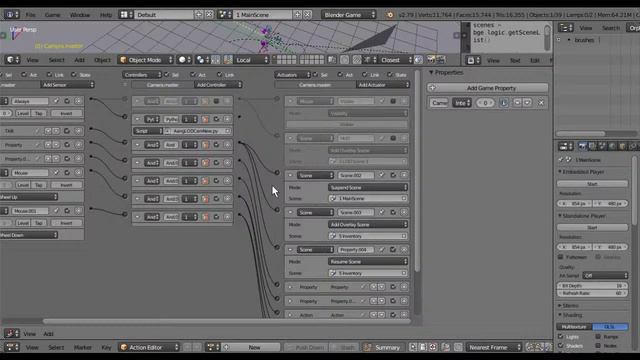This screenshot has width=640, height=360.
Task: Click New action button
Action: point(251,347)
